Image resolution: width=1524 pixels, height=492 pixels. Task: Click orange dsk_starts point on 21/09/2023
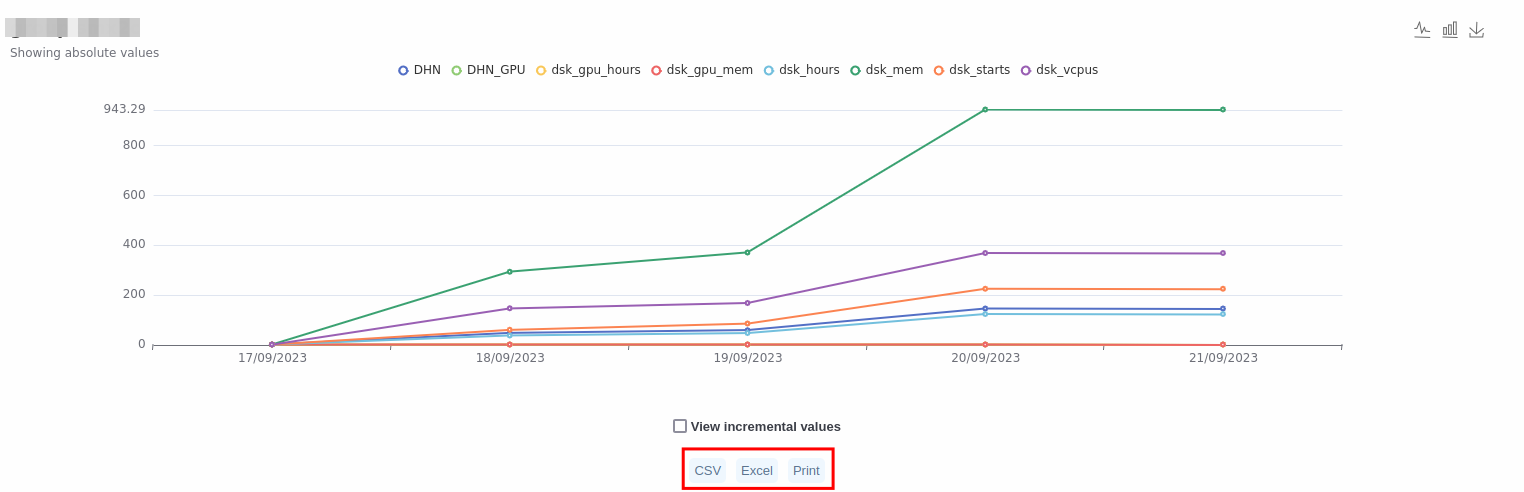1222,289
